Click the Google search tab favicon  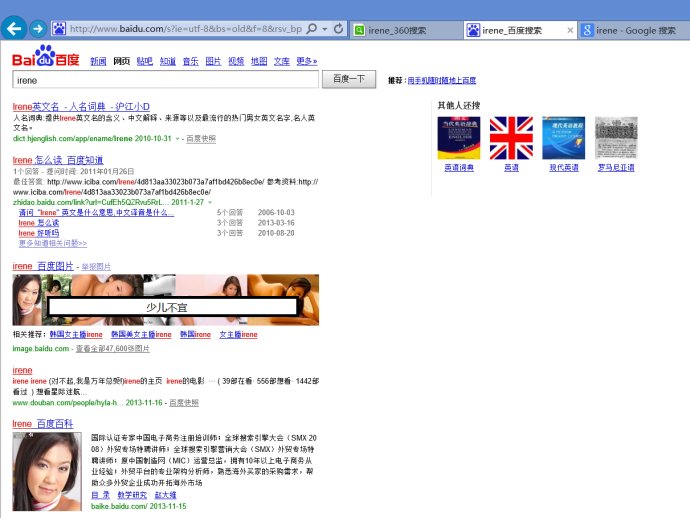coord(587,30)
